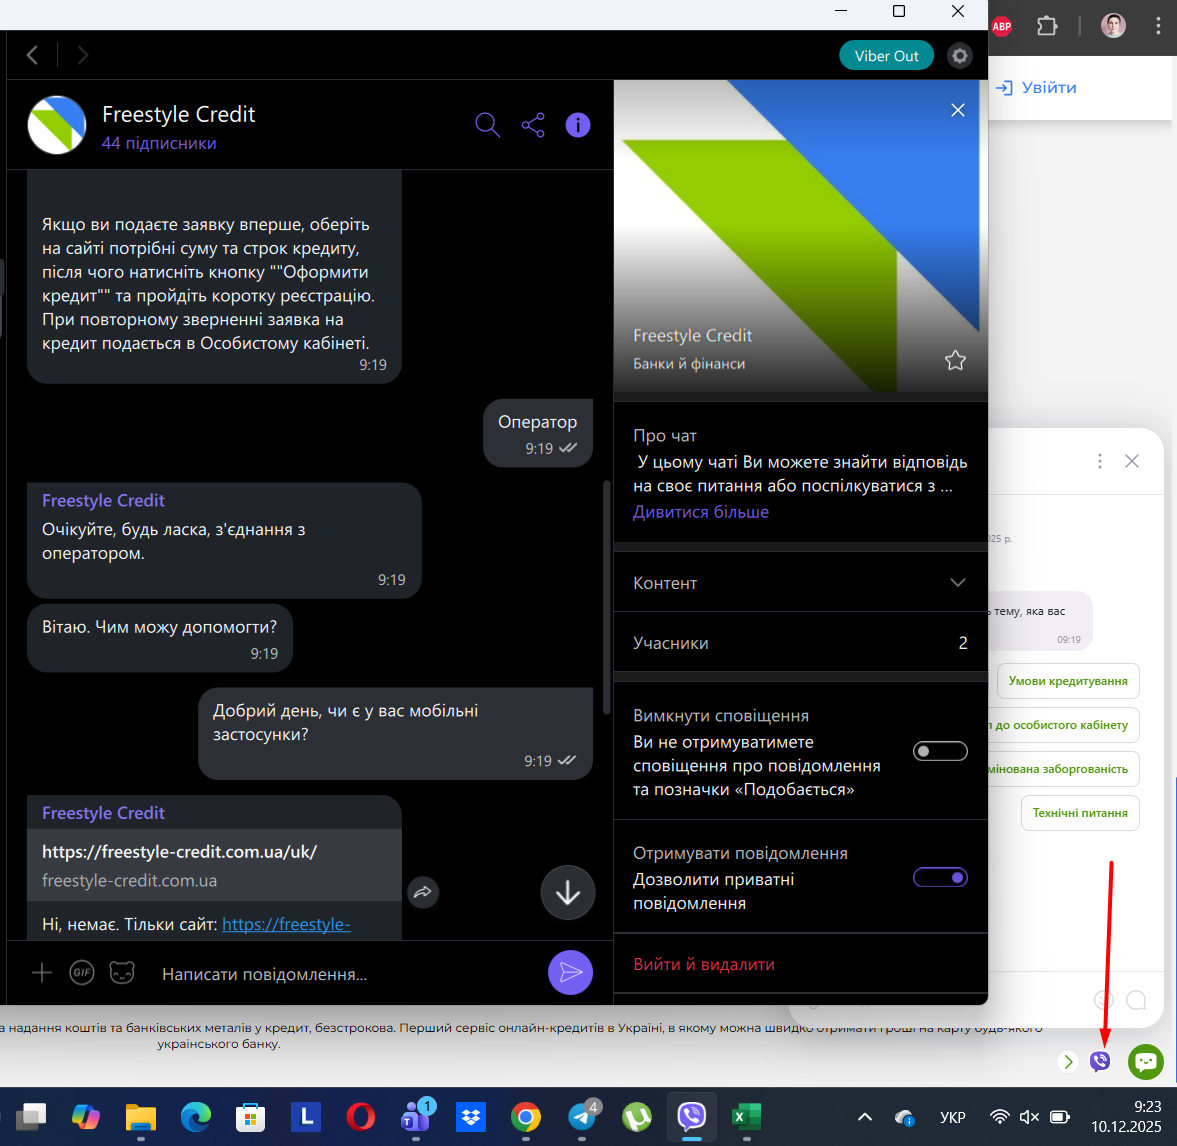Forward the freestyle-credit.com.ua link message
Image resolution: width=1177 pixels, height=1146 pixels.
coord(423,892)
